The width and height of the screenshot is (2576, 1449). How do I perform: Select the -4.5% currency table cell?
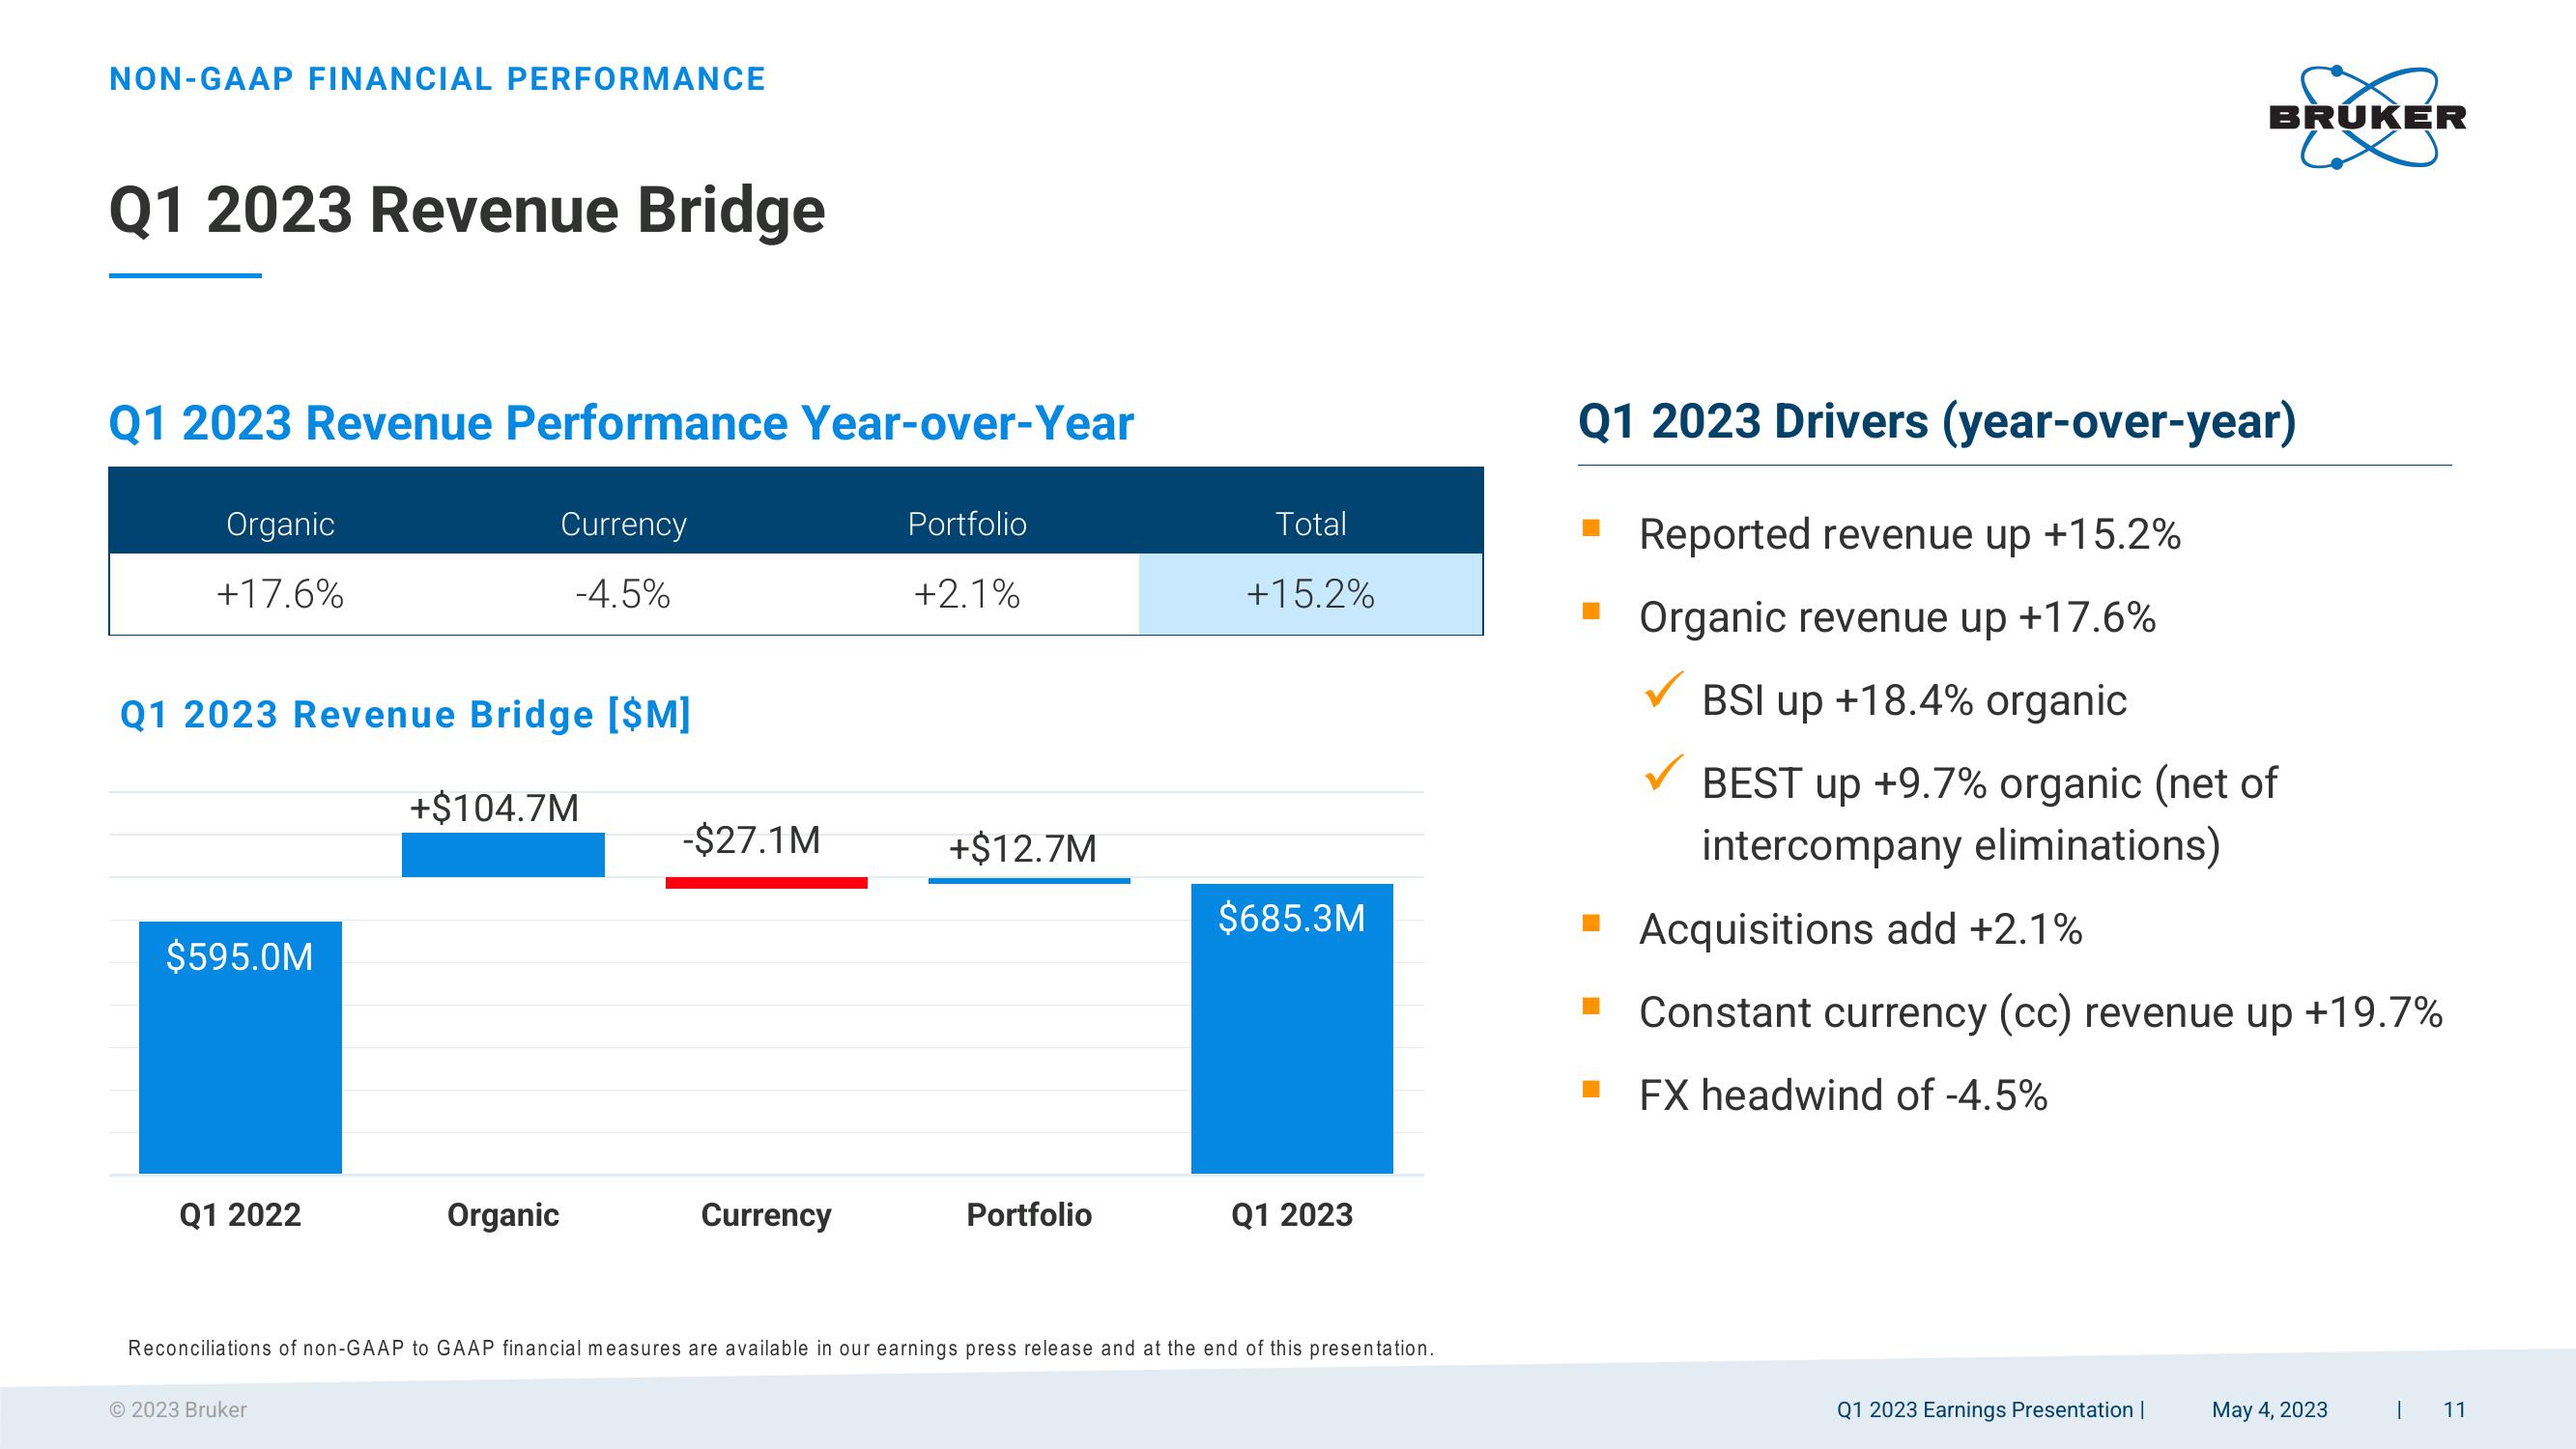[x=623, y=594]
